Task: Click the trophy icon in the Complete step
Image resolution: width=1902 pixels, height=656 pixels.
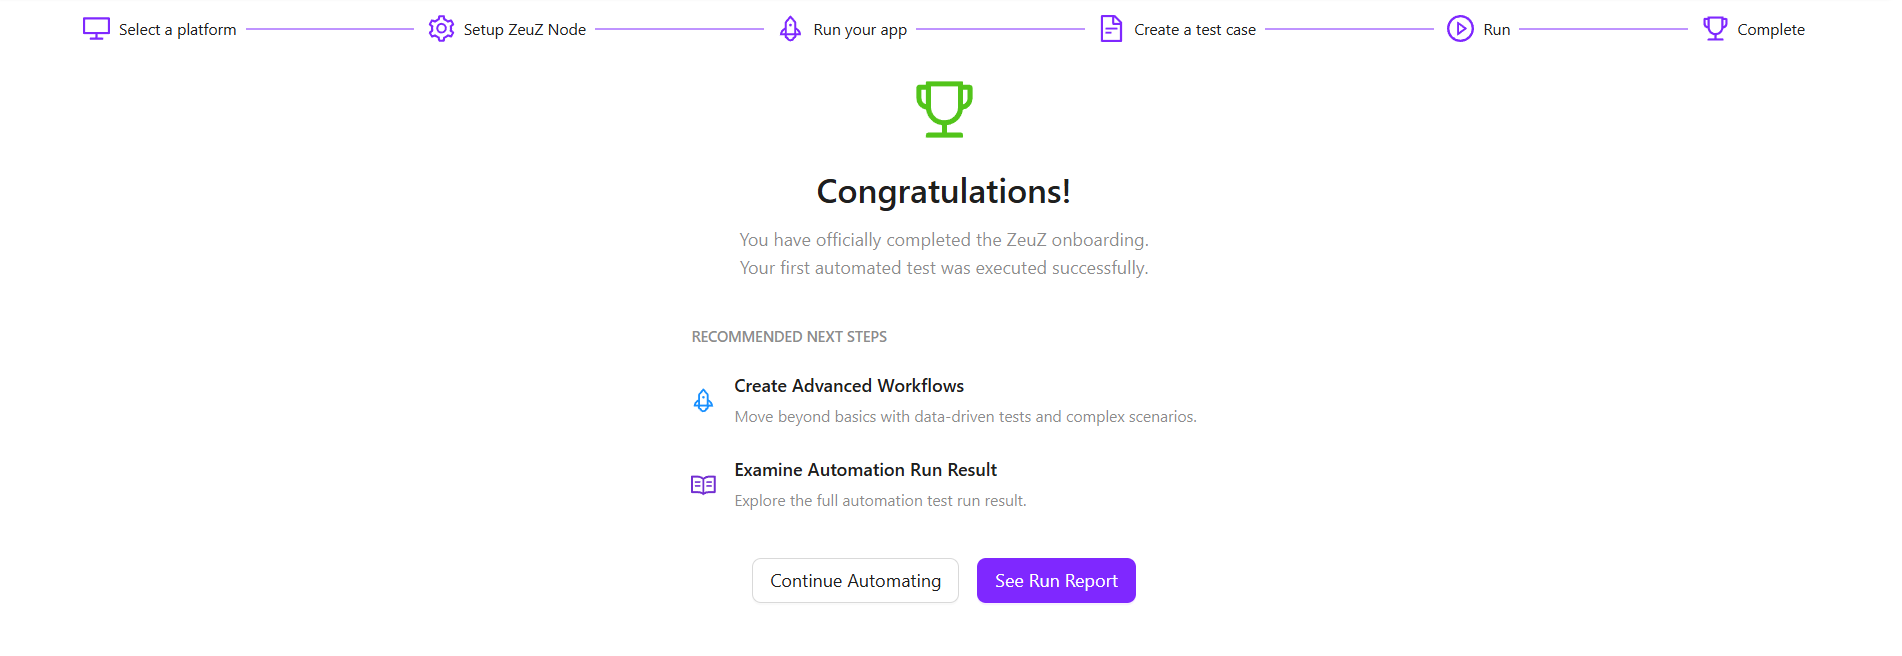Action: coord(1715,29)
